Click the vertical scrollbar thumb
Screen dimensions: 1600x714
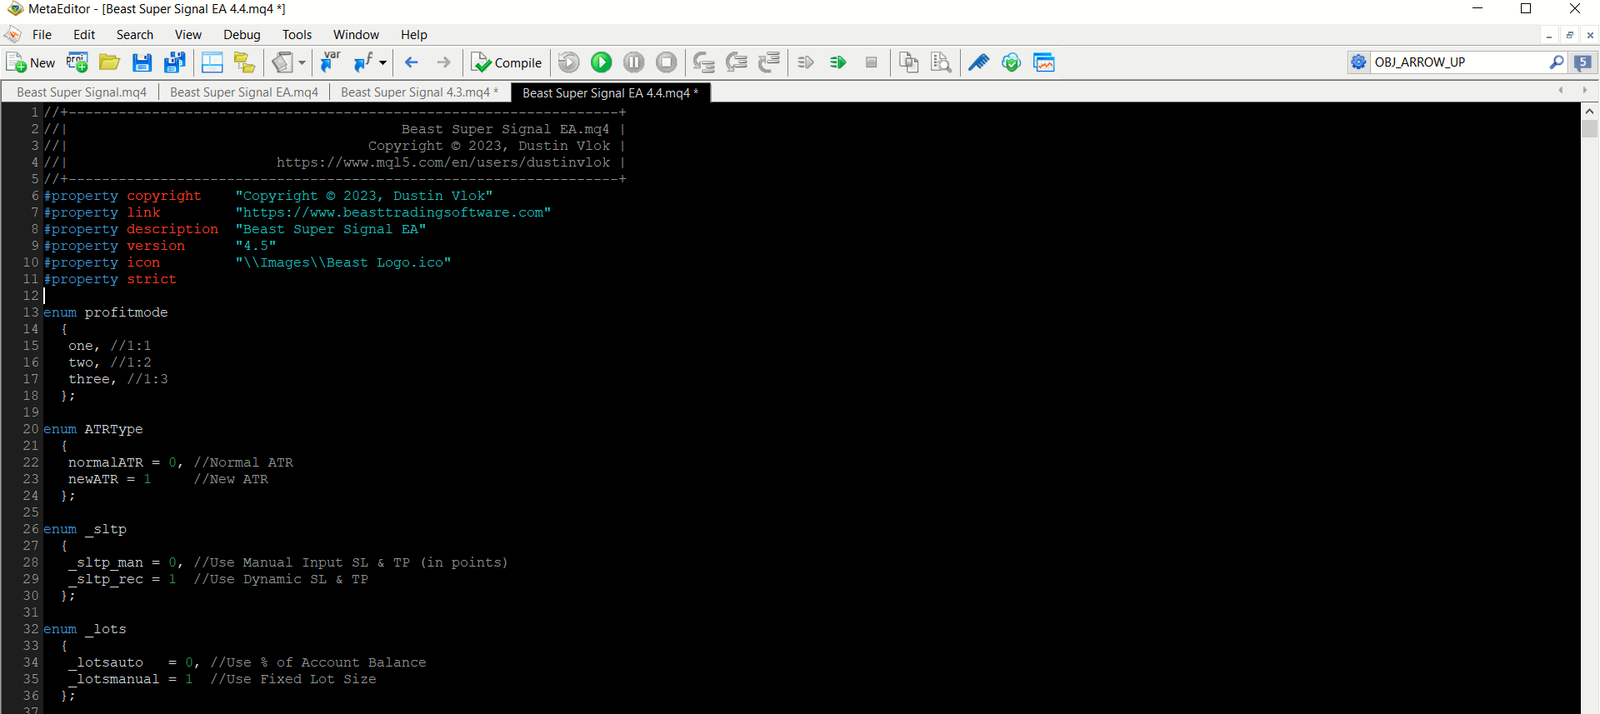1589,130
